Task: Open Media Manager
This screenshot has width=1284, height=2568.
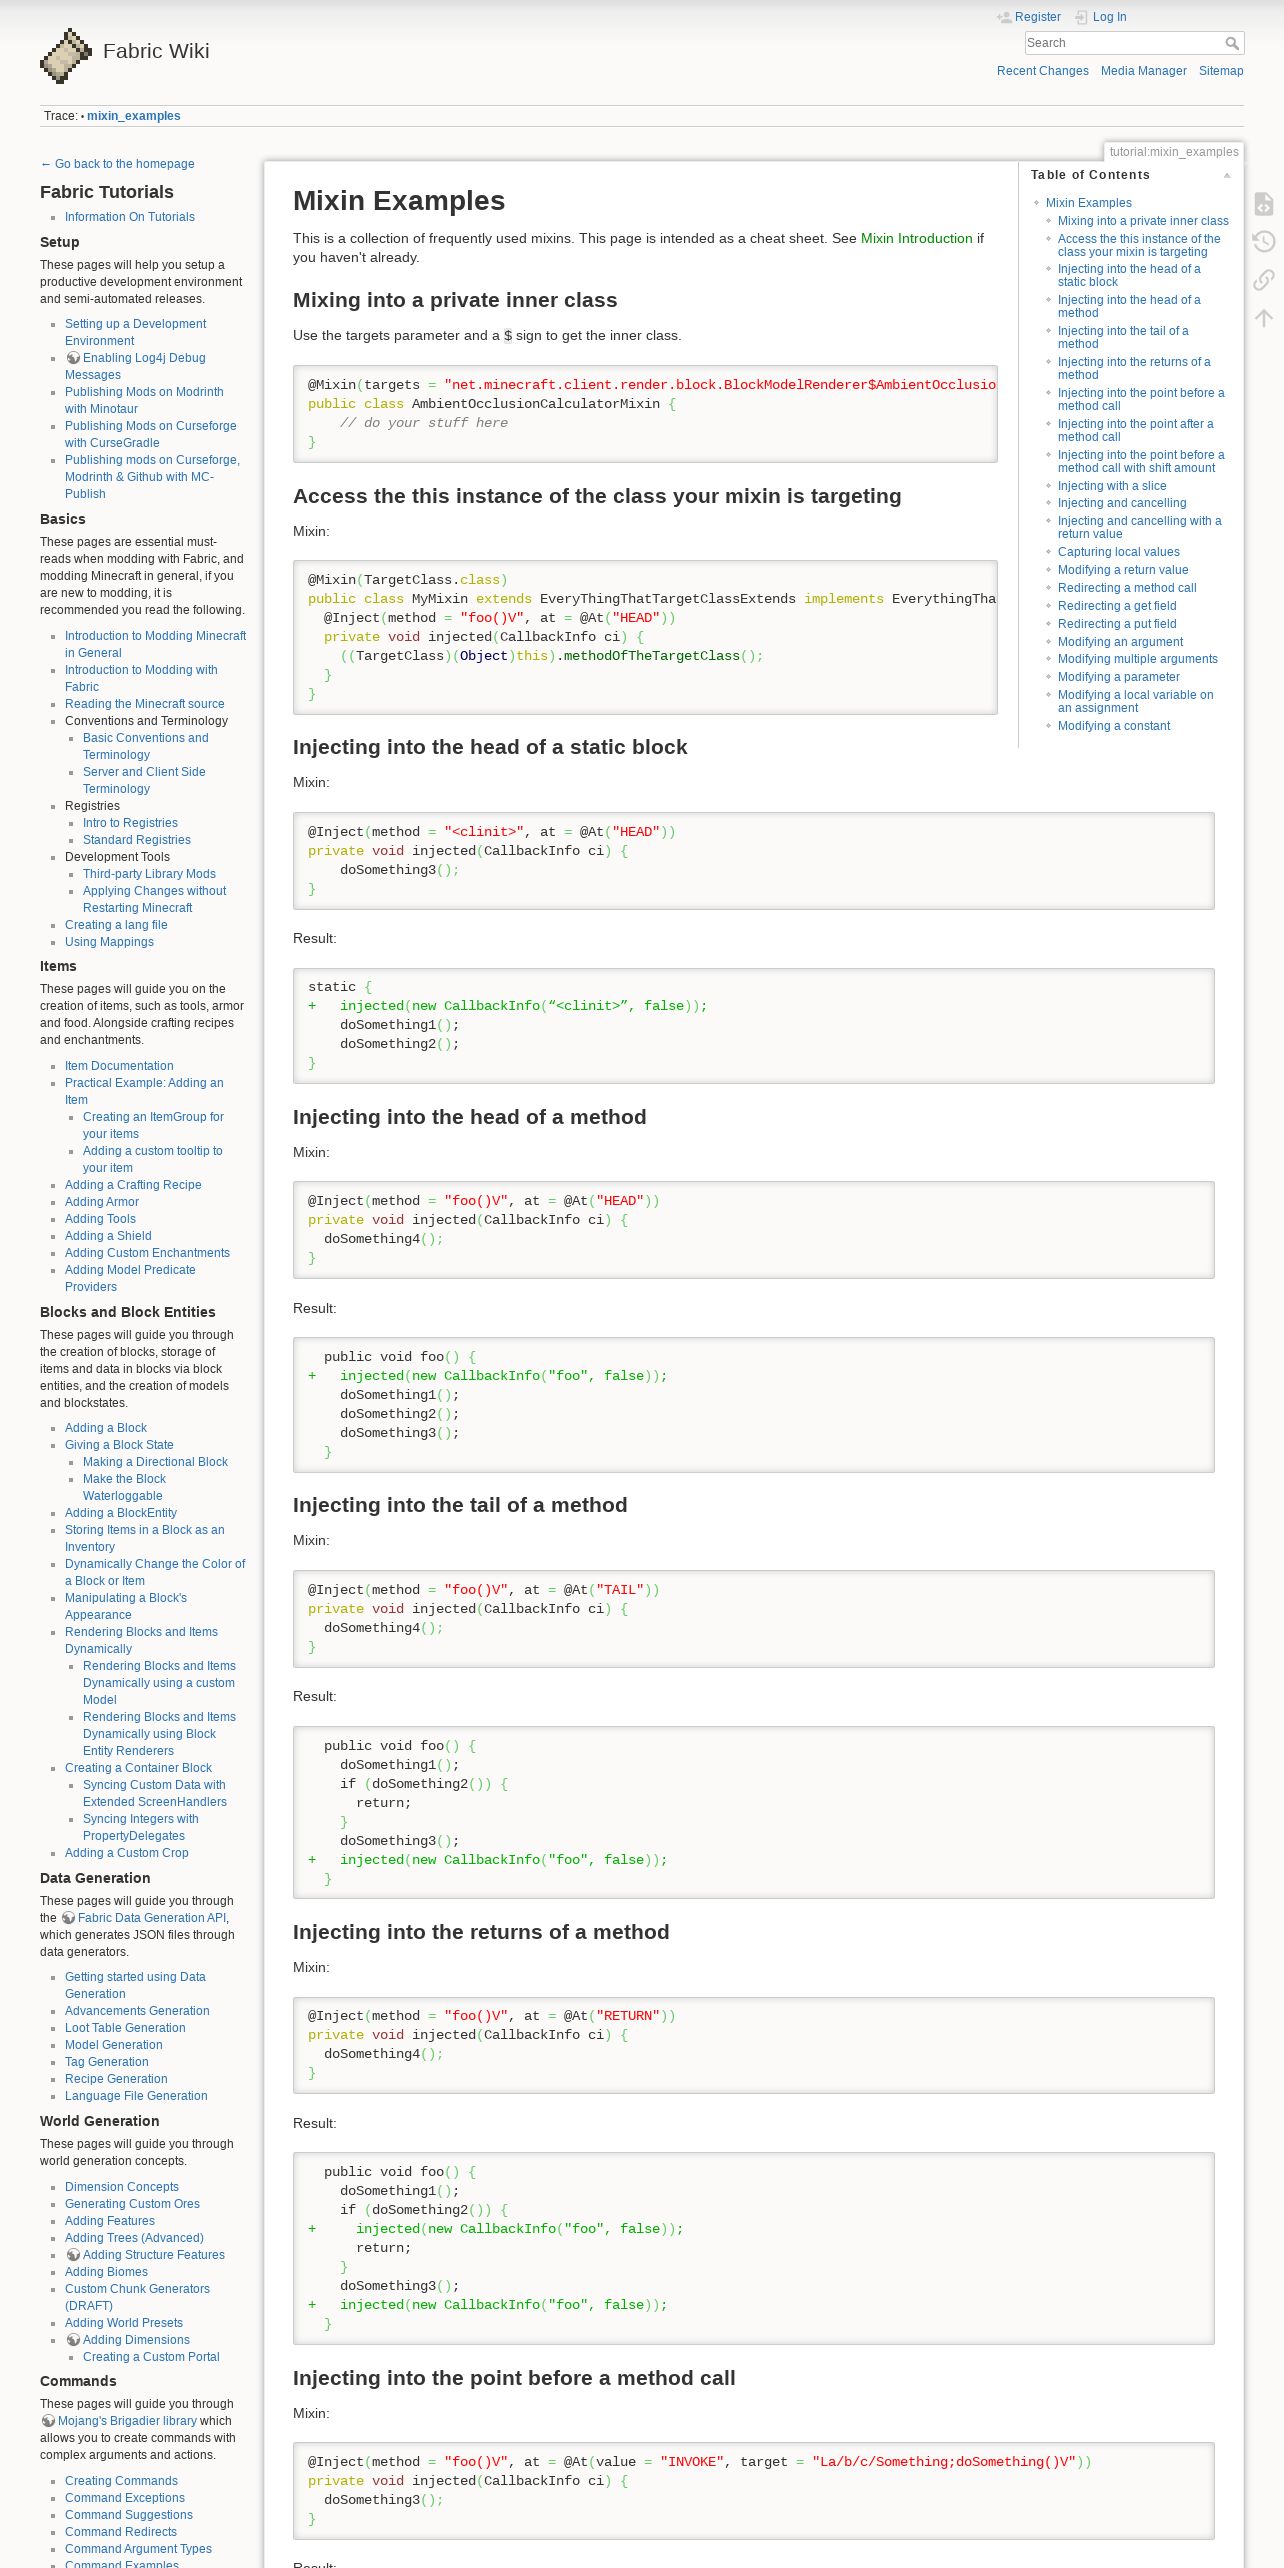Action: tap(1144, 71)
